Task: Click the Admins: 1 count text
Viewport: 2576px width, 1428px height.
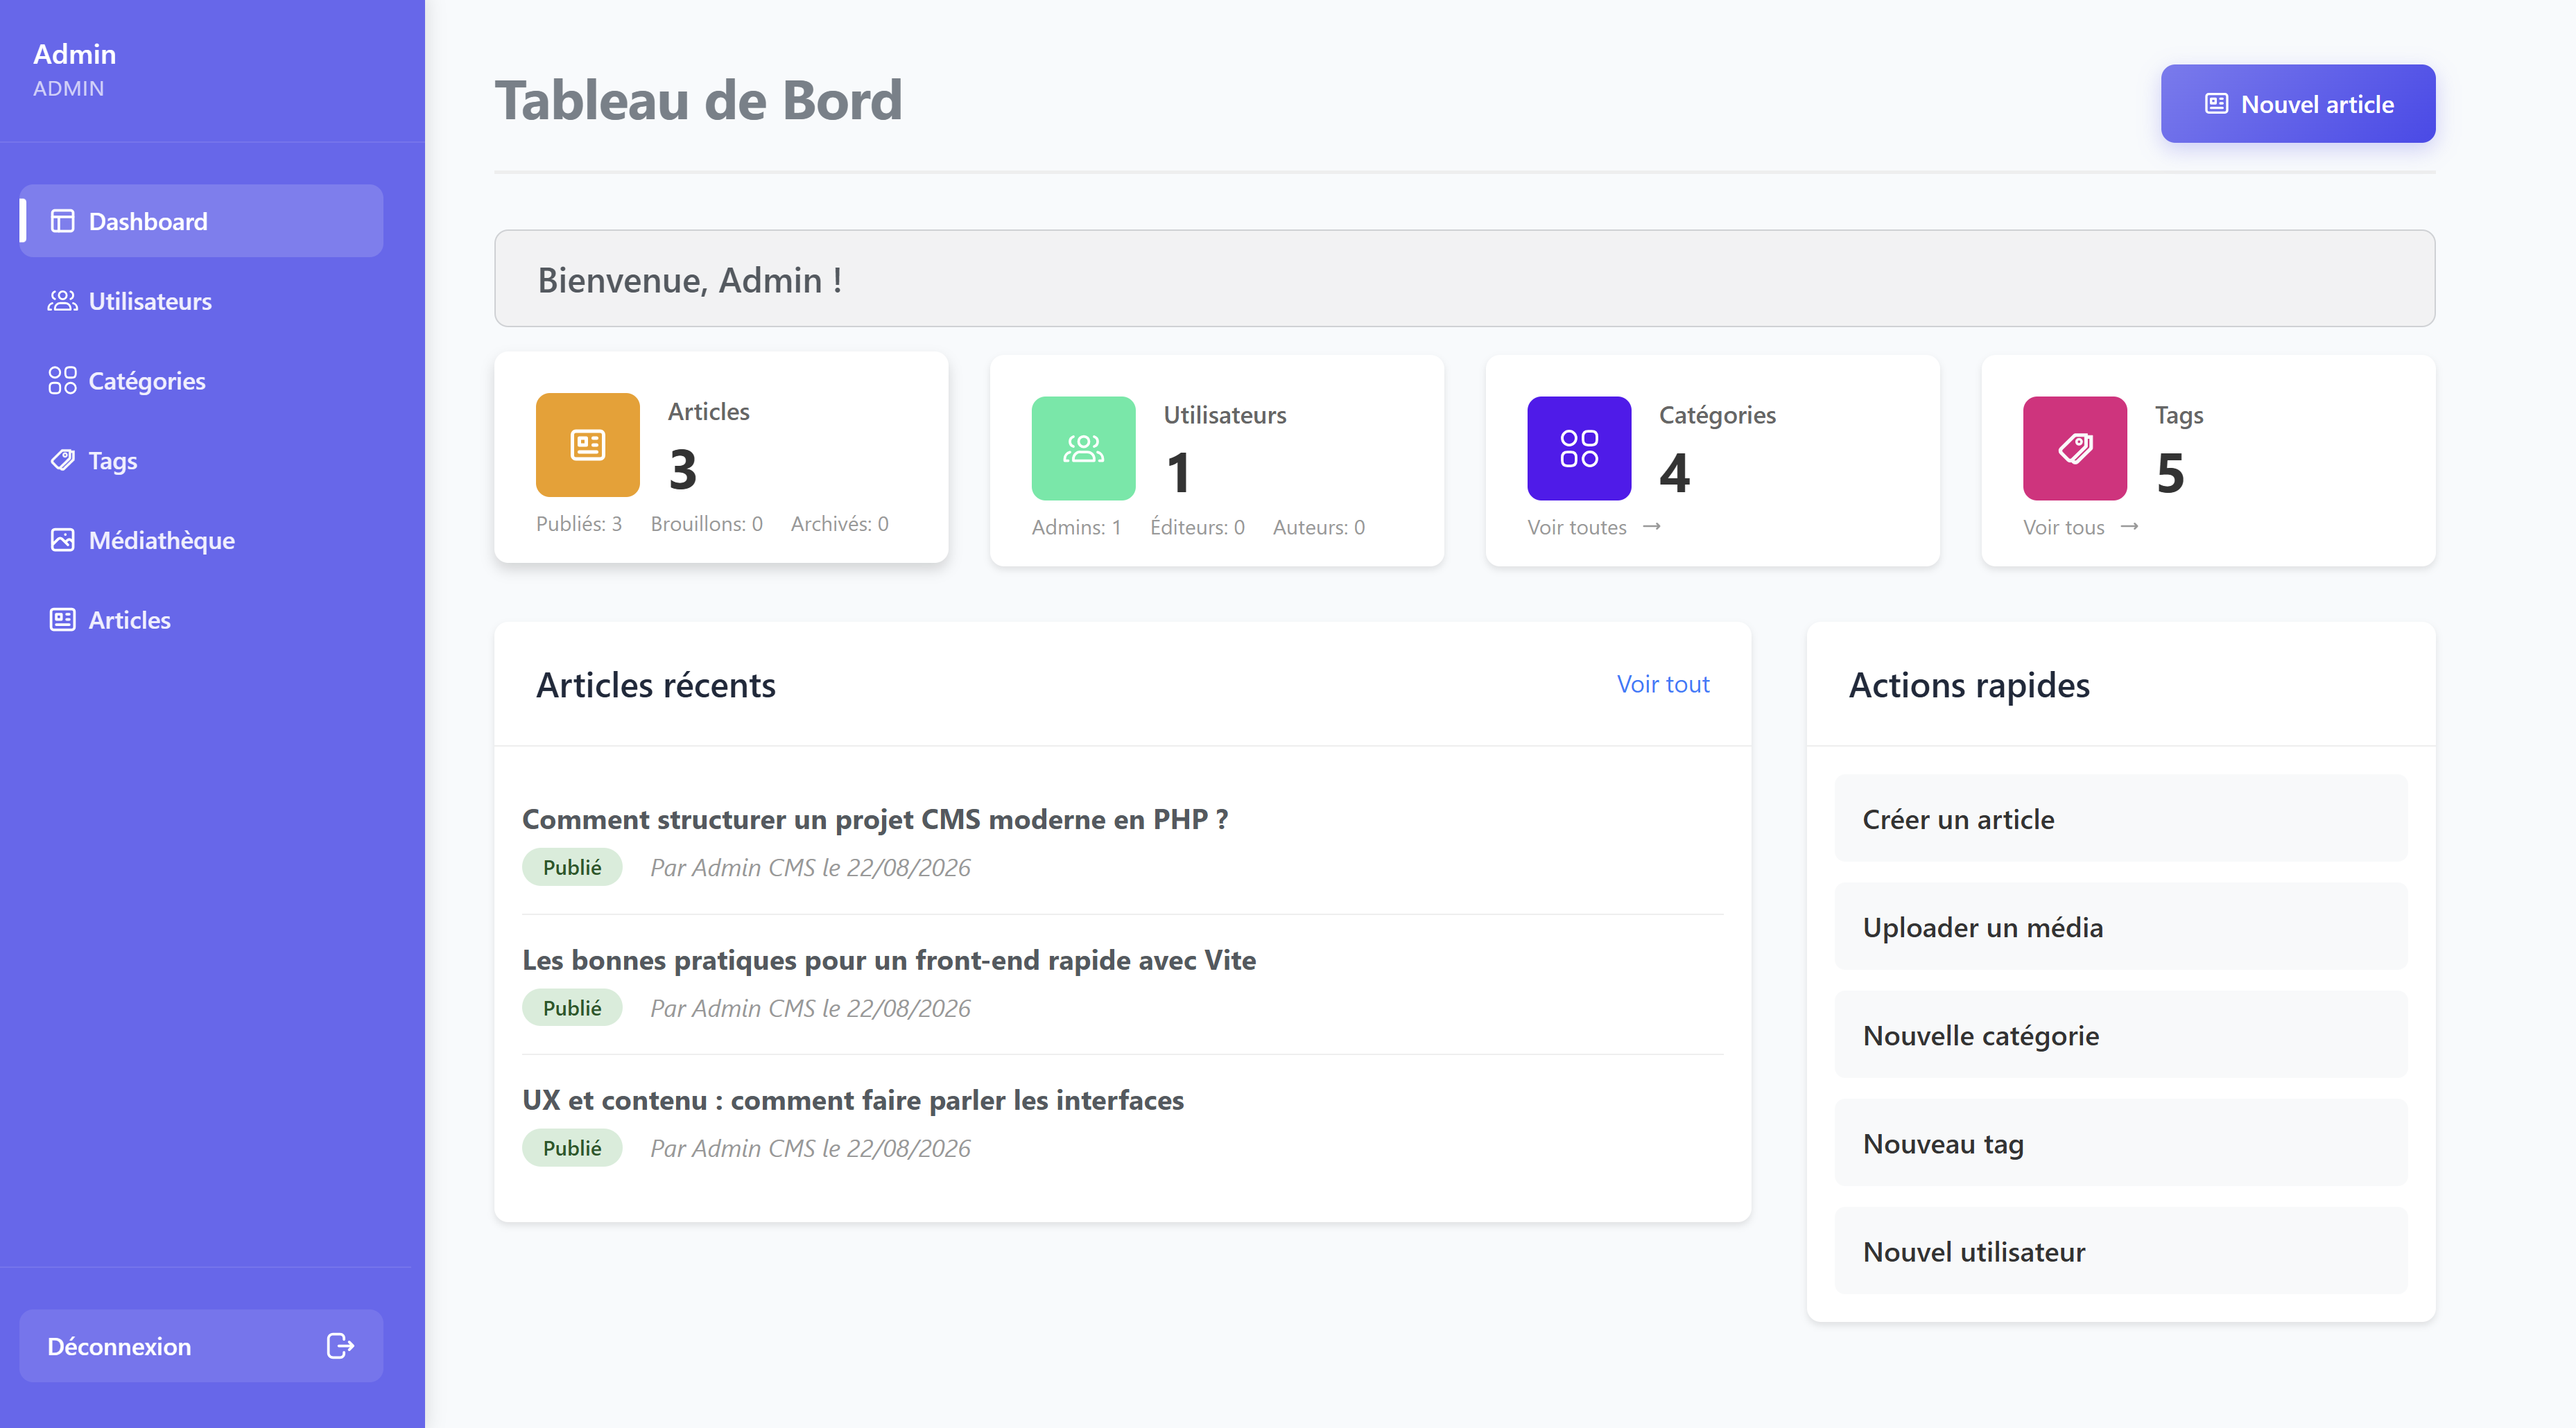Action: [x=1077, y=527]
